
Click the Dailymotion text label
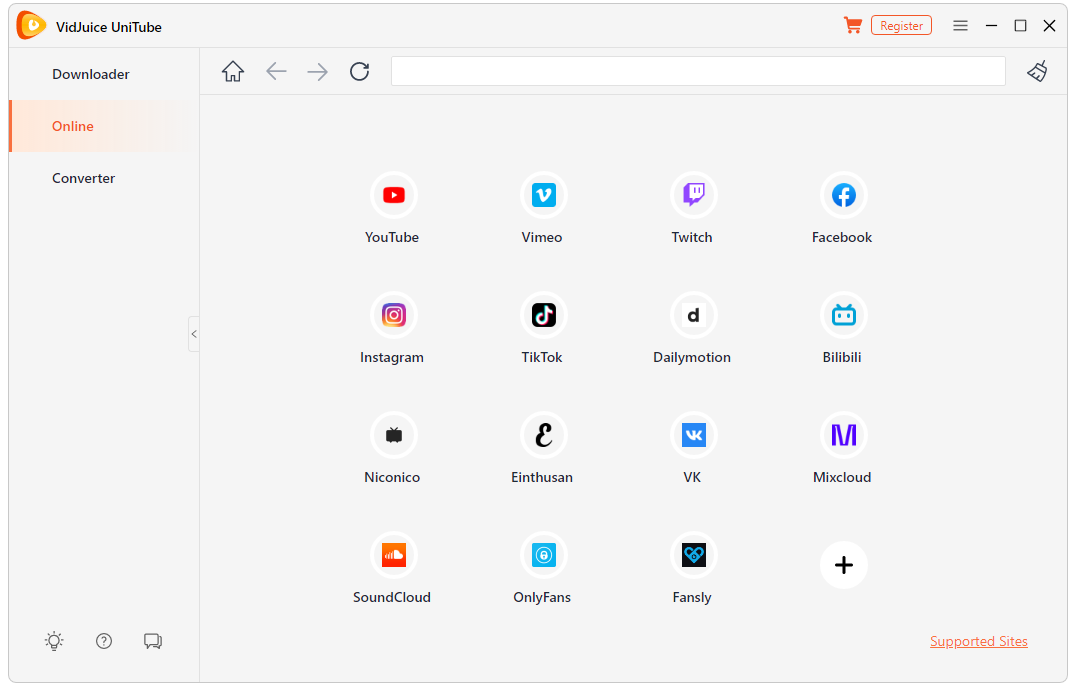692,357
